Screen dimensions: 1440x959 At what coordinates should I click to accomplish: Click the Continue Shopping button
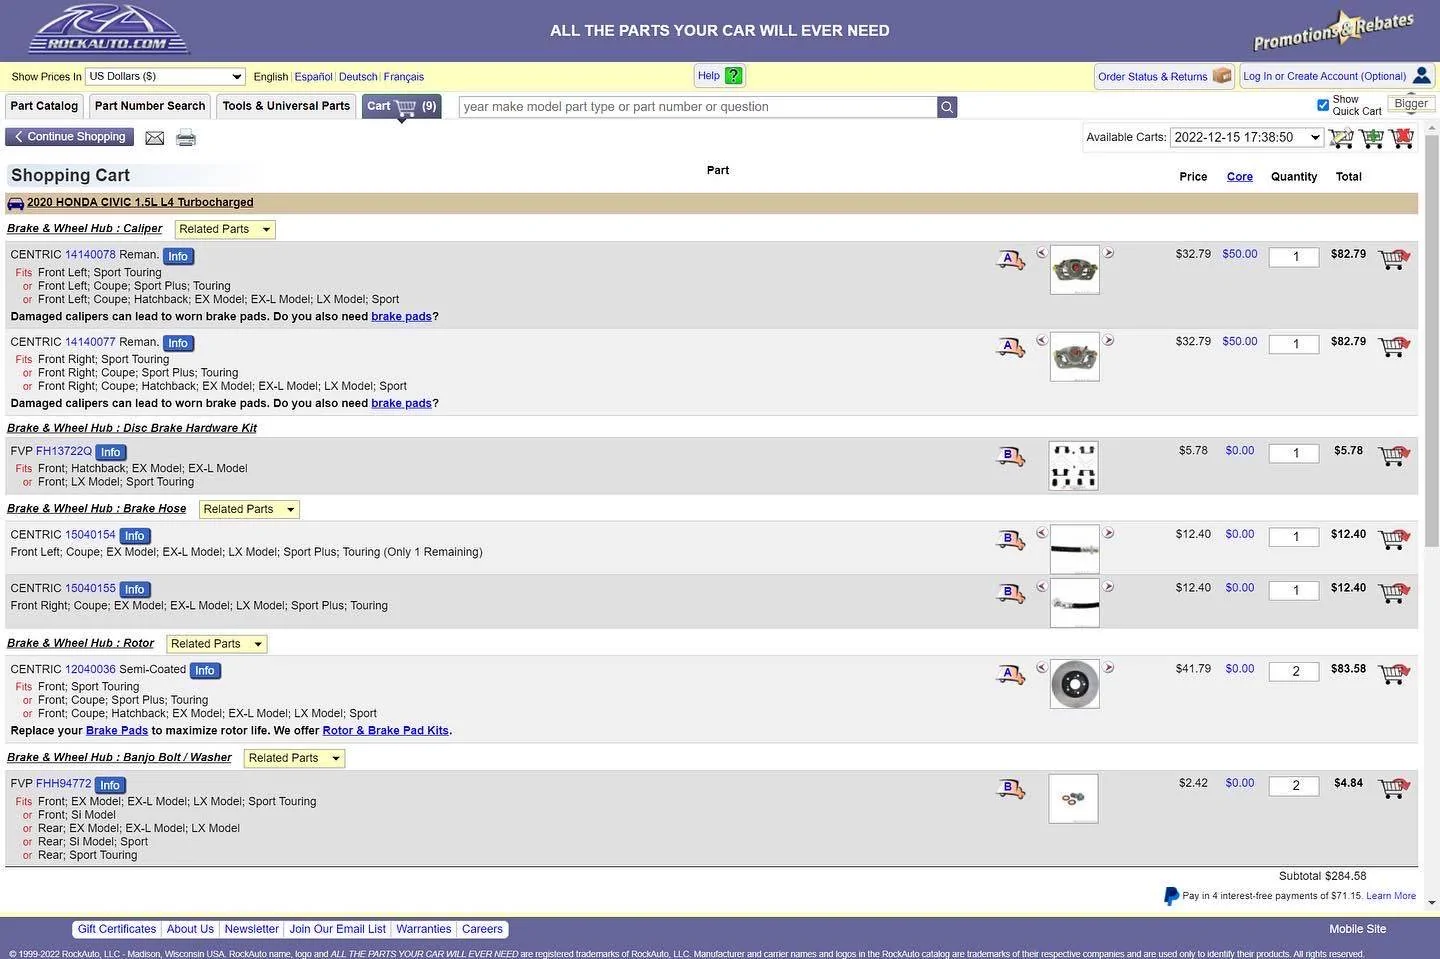pos(70,137)
